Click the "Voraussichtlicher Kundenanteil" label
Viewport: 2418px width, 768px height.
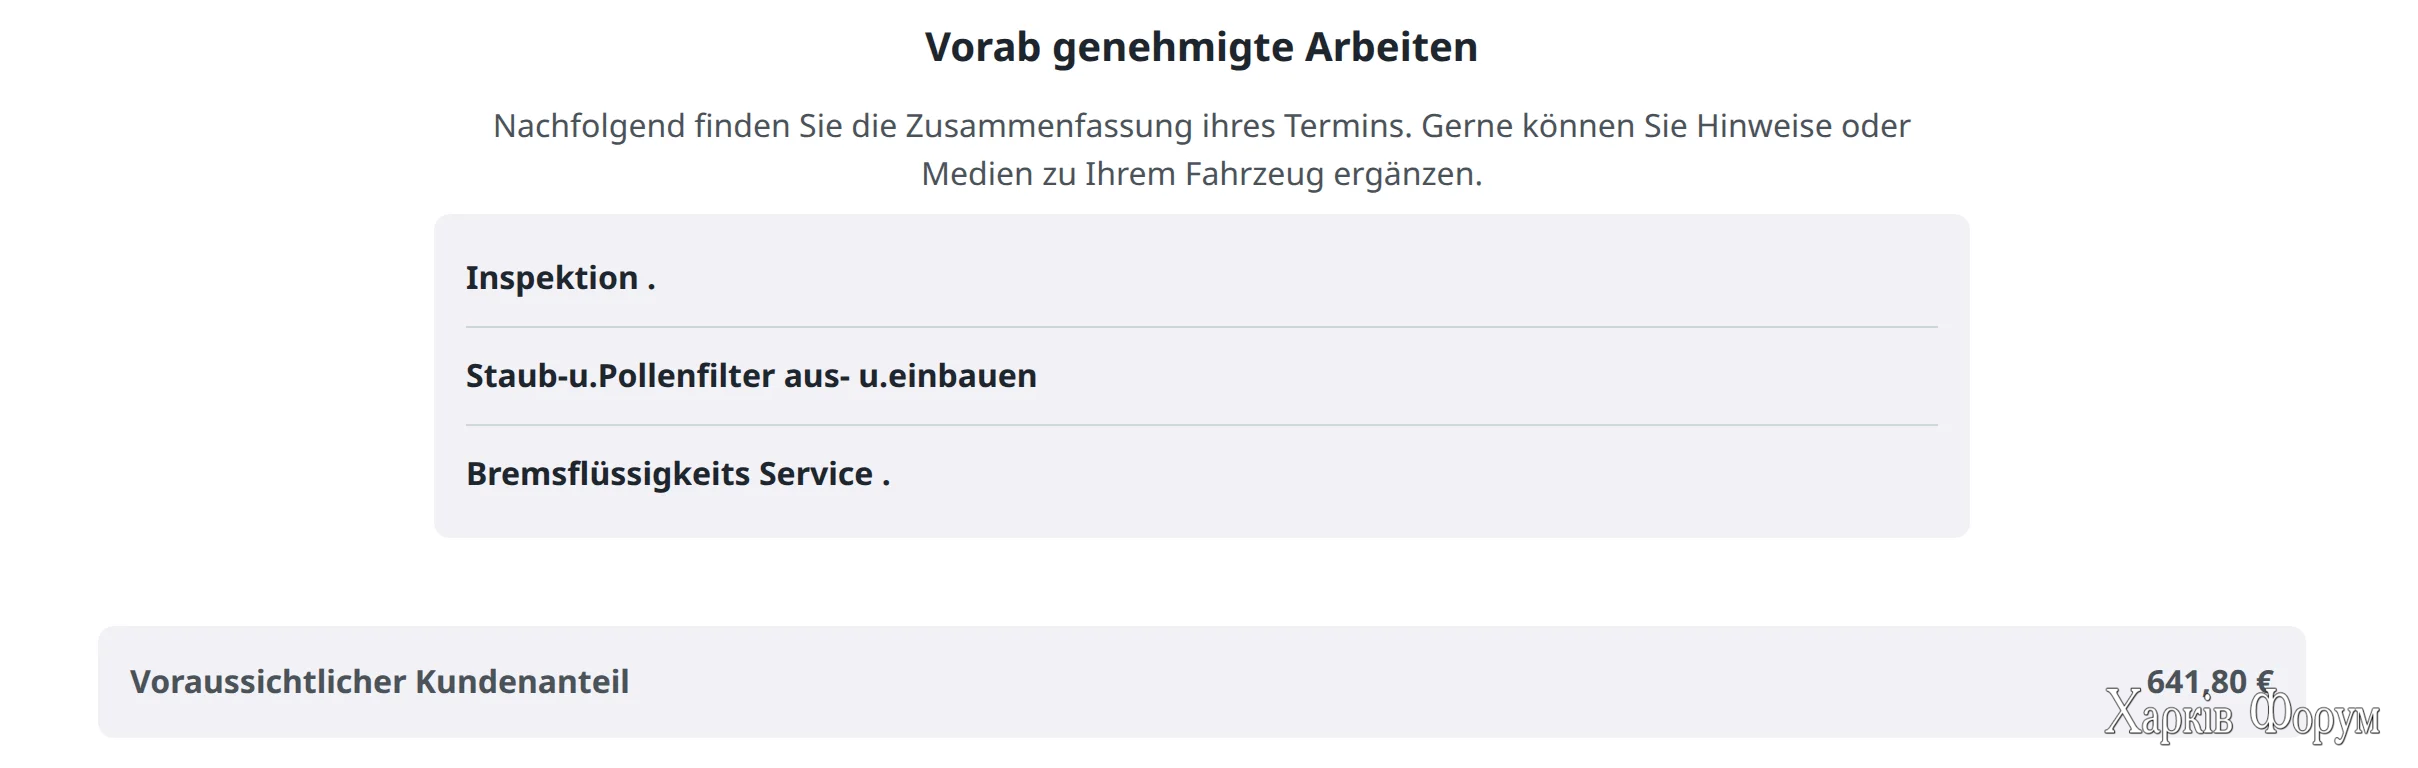coord(379,682)
